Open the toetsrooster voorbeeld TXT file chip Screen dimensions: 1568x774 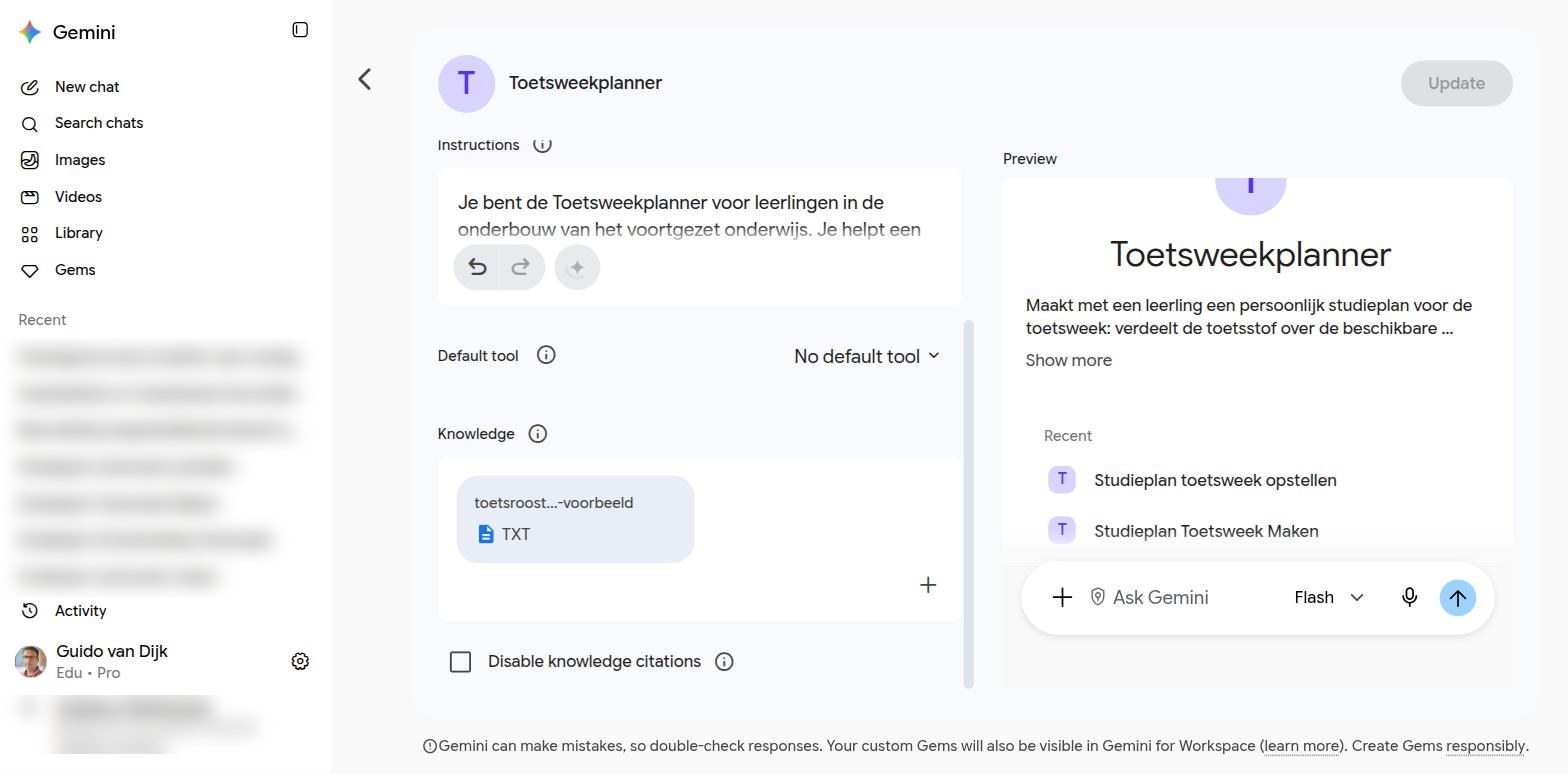coord(575,519)
